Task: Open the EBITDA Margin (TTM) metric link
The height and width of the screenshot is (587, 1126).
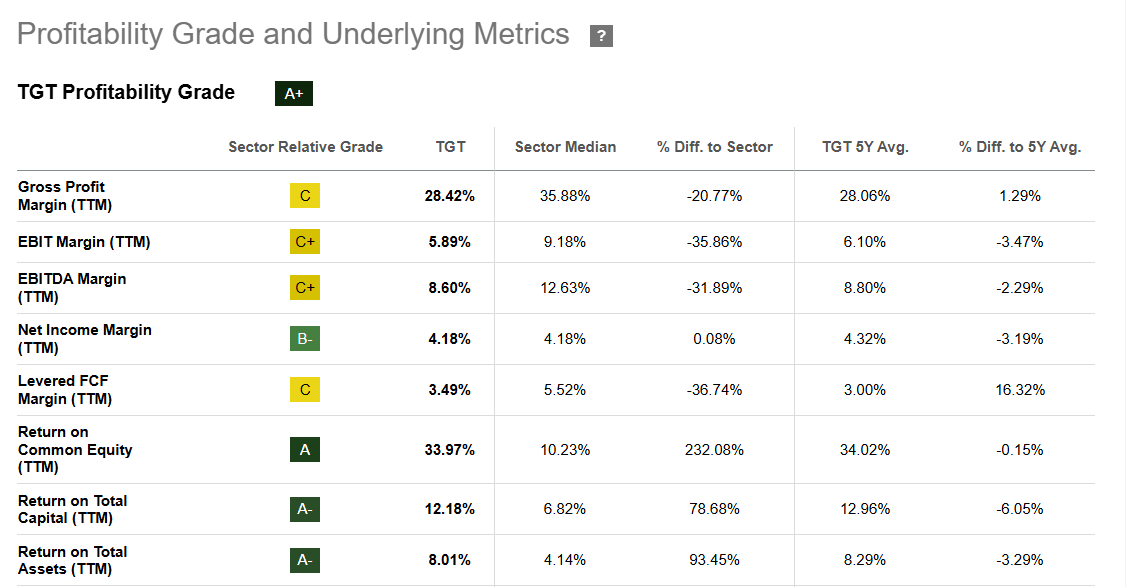Action: click(72, 288)
